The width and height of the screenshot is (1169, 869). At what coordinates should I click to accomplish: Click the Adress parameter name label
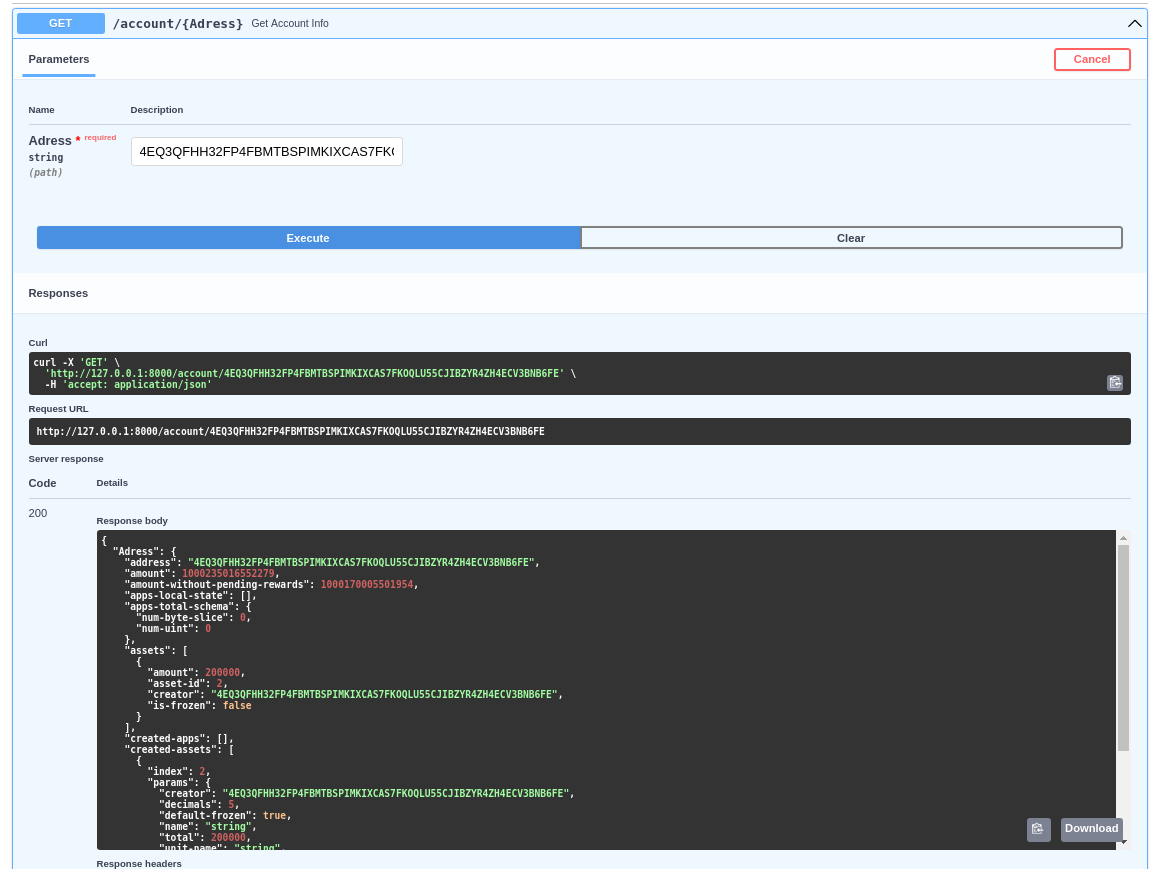click(50, 141)
